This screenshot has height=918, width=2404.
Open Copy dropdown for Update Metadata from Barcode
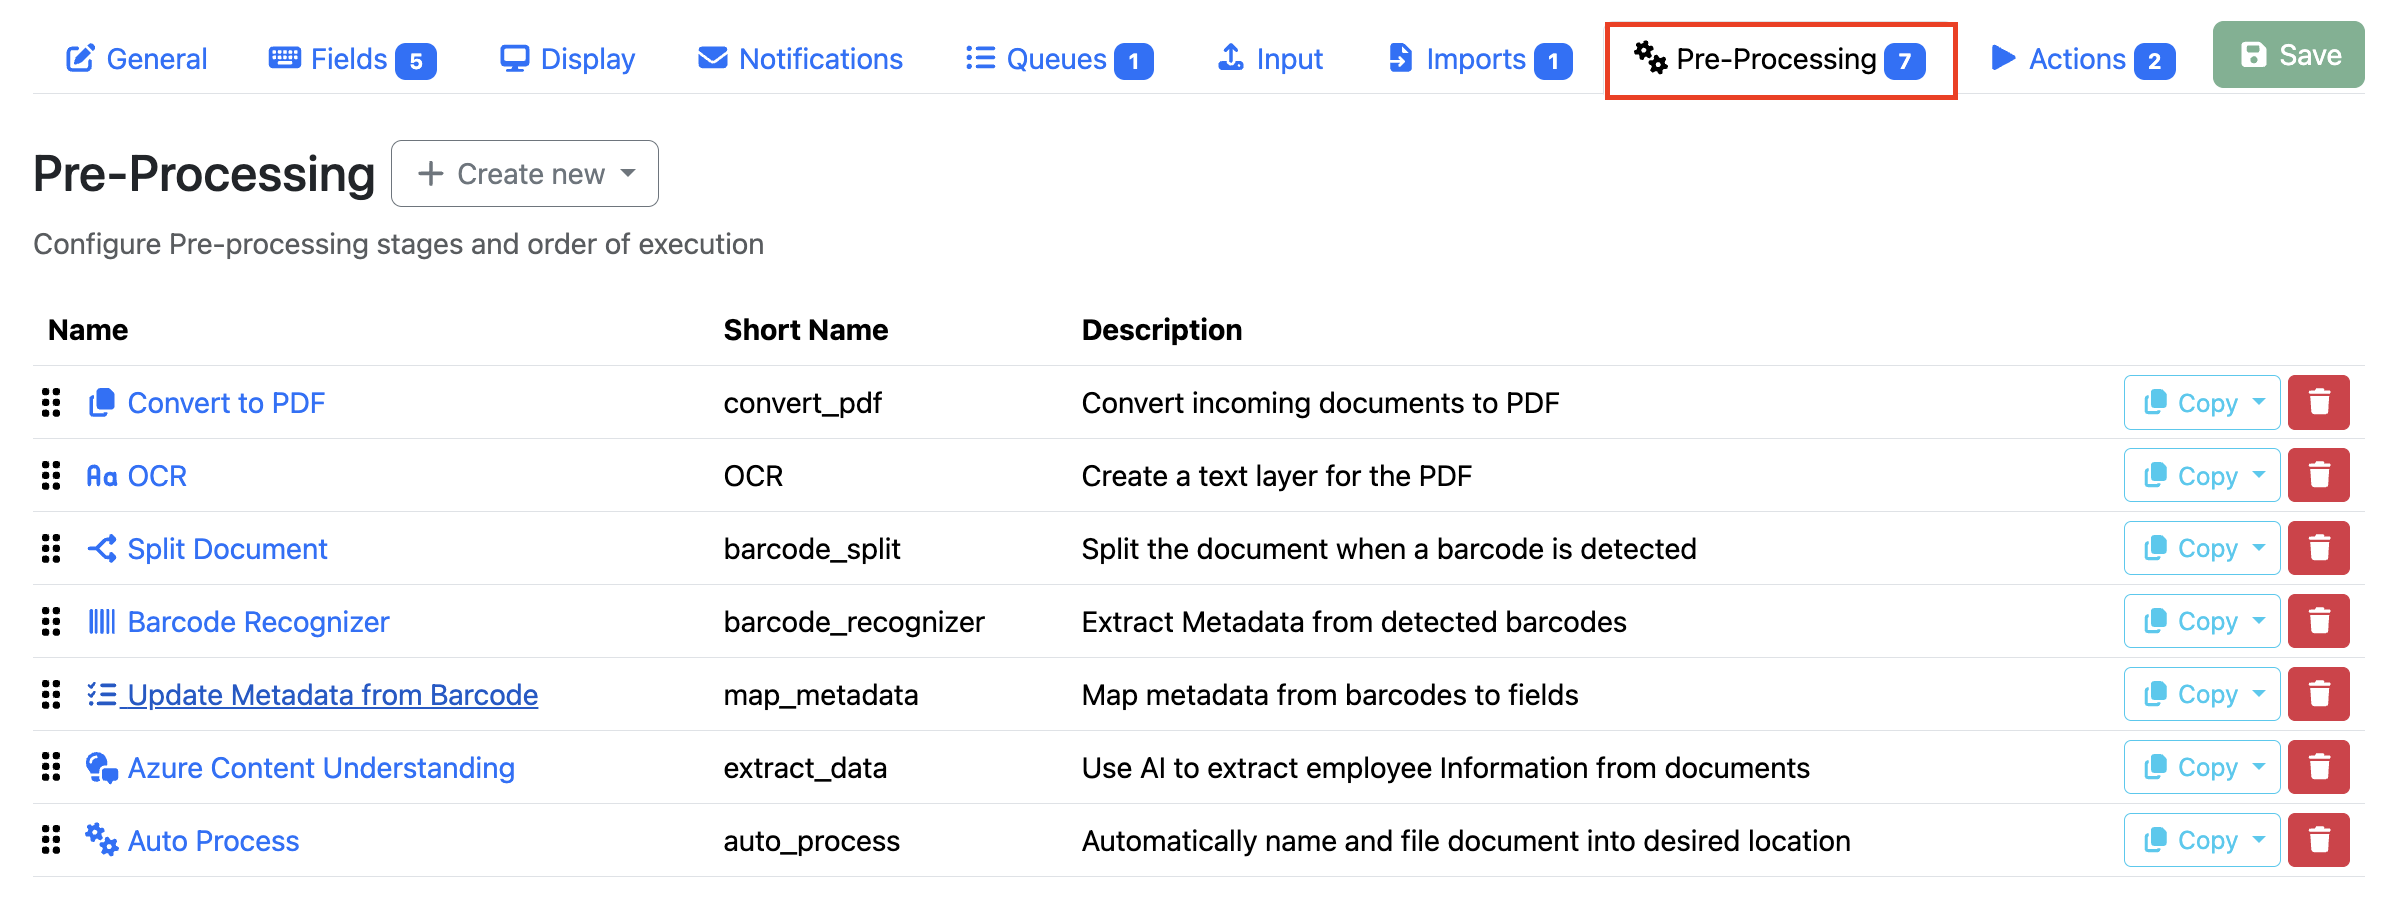(x=2202, y=695)
